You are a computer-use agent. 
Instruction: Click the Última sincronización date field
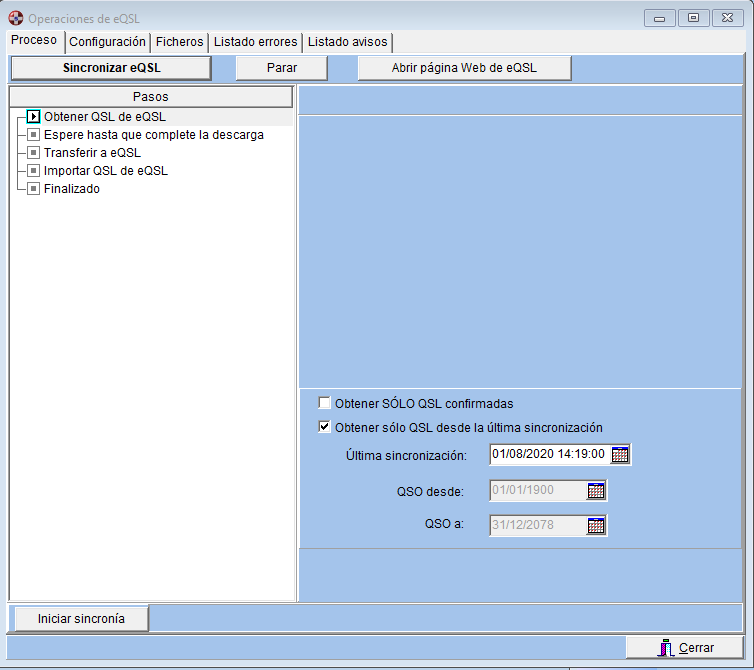point(550,455)
